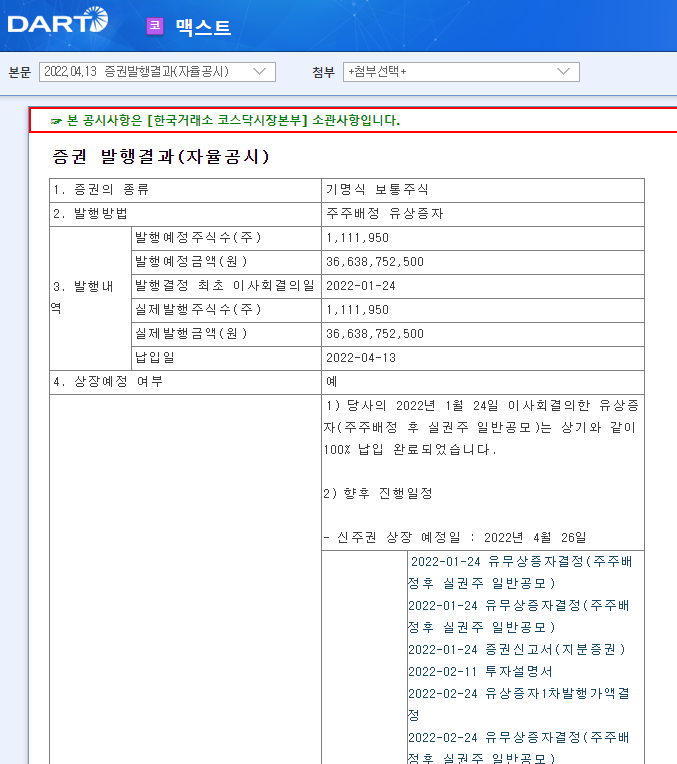The width and height of the screenshot is (677, 764).
Task: Click the 2) 향후 진행일정 text
Action: 378,494
